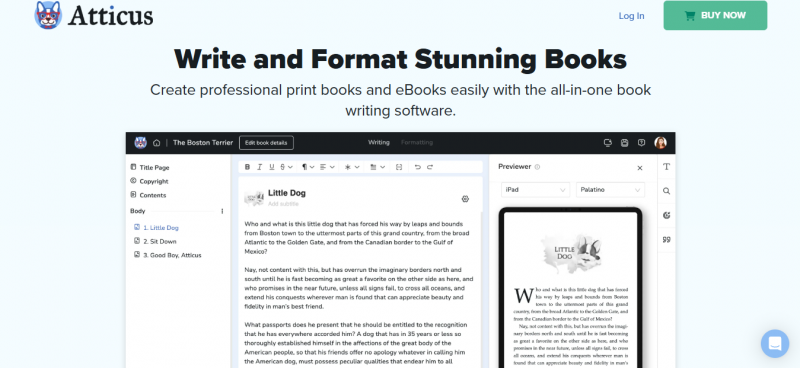Click the small Atticus logo in app bar
The height and width of the screenshot is (368, 800).
[x=140, y=142]
